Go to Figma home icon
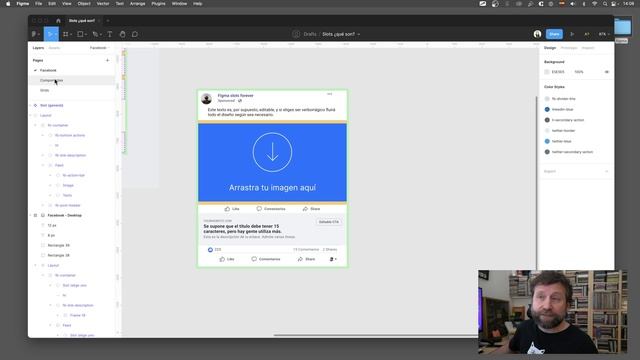Screen dimensions: 640x360 pyautogui.click(x=58, y=20)
